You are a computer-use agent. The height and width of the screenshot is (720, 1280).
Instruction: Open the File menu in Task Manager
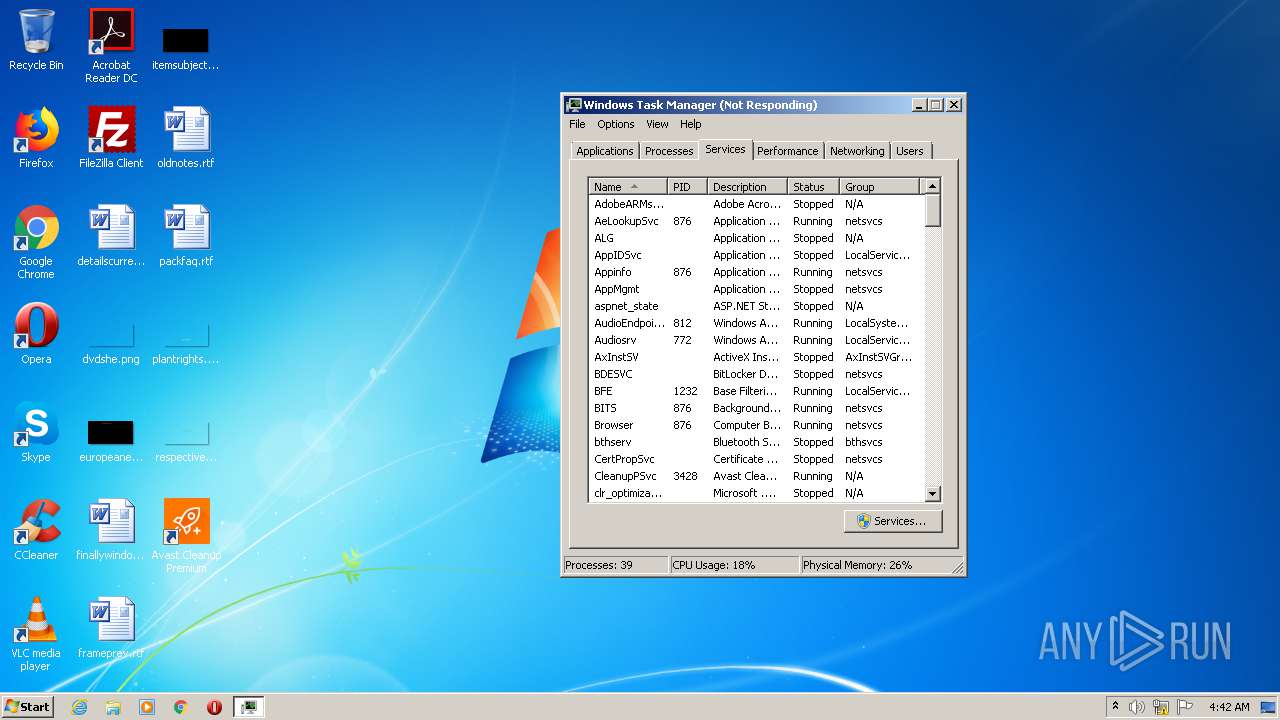point(577,124)
